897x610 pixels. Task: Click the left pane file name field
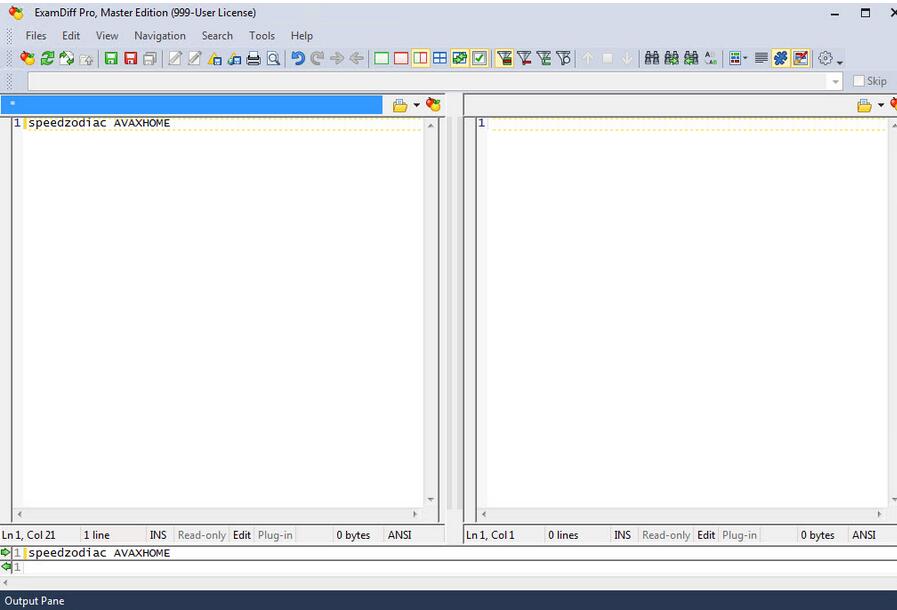[x=192, y=105]
